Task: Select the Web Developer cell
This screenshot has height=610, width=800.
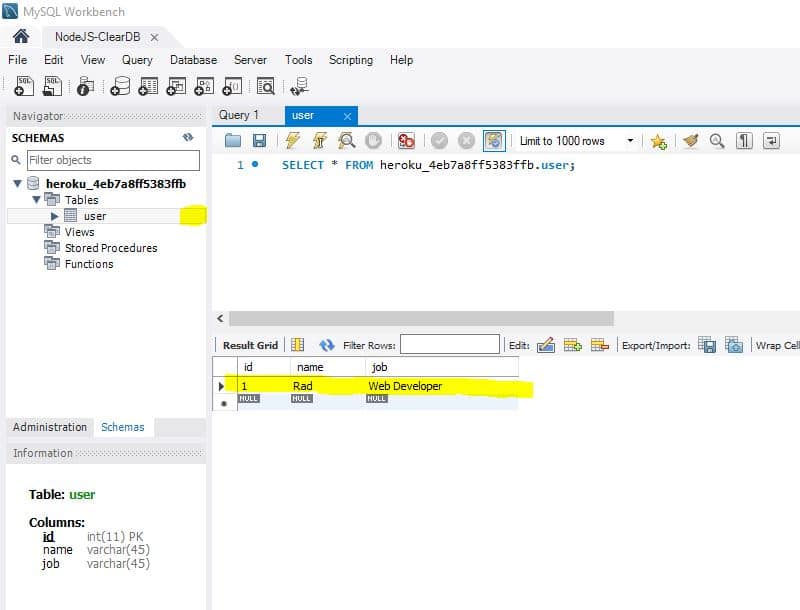Action: point(442,386)
